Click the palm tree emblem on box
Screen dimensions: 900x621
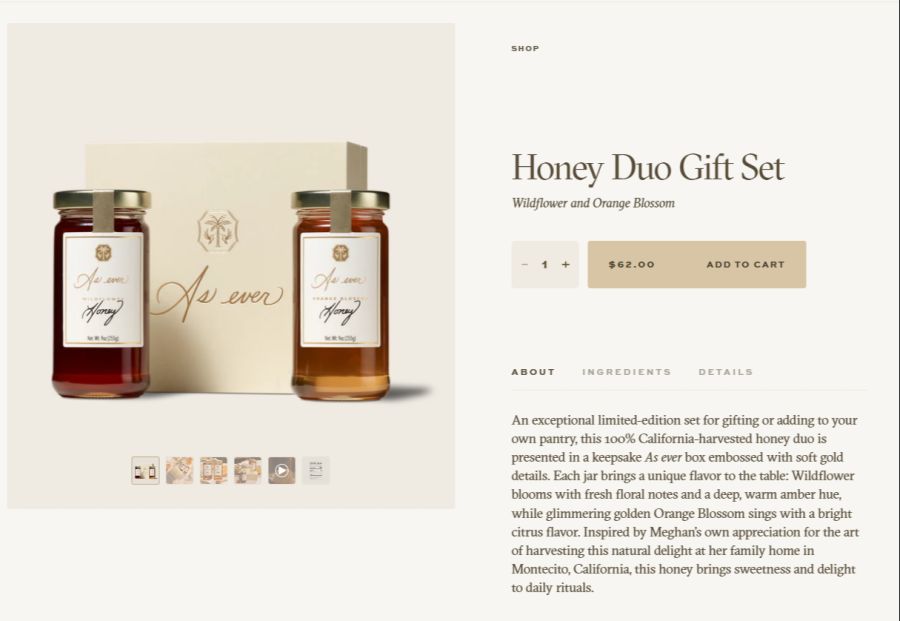[218, 231]
